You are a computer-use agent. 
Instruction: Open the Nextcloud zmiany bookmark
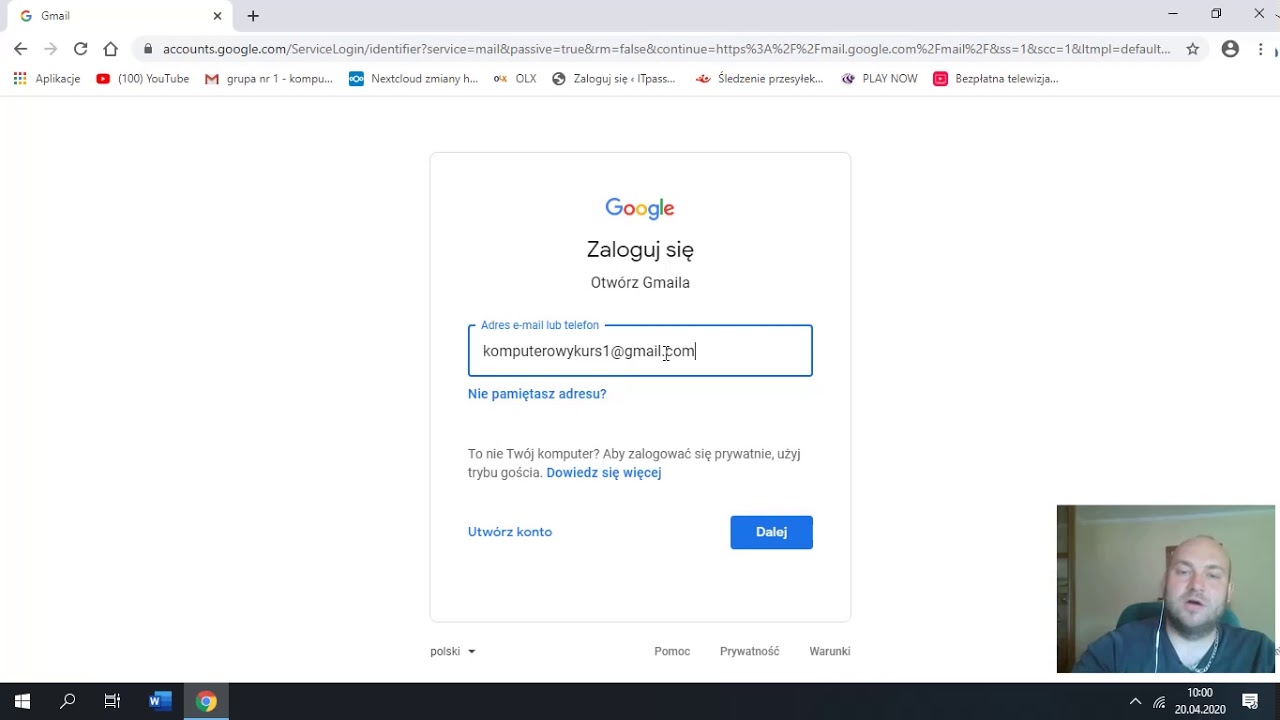tap(414, 79)
